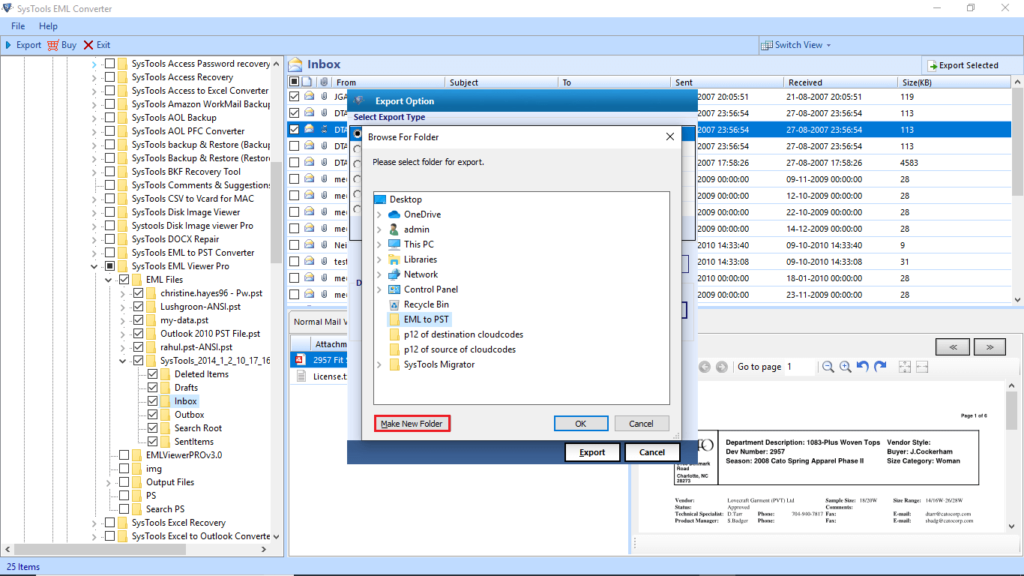Expand SysTools Migrator folder node
Viewport: 1024px width, 576px height.
pos(380,365)
